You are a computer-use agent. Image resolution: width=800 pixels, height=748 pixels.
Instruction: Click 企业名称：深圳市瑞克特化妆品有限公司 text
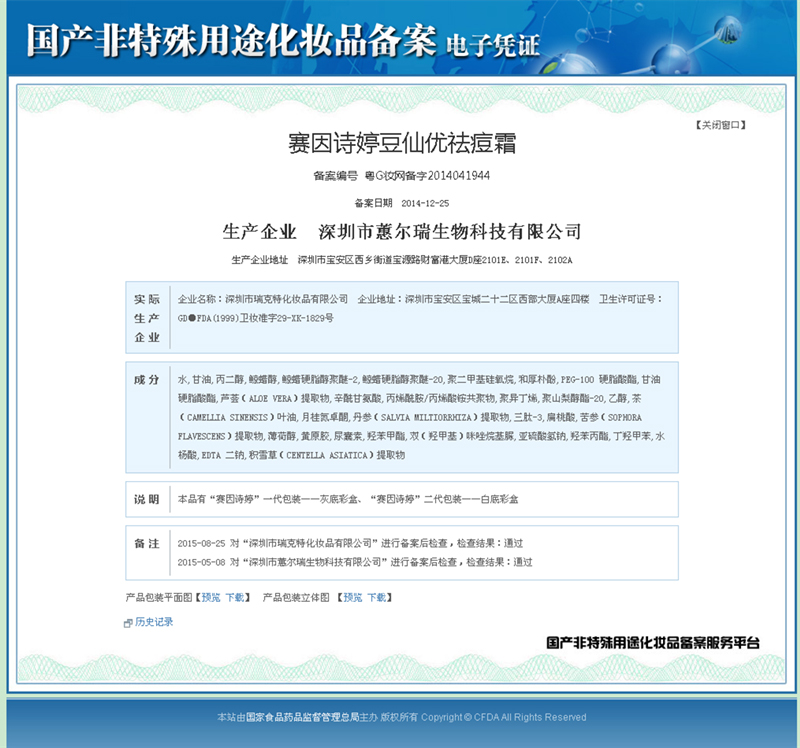[263, 299]
